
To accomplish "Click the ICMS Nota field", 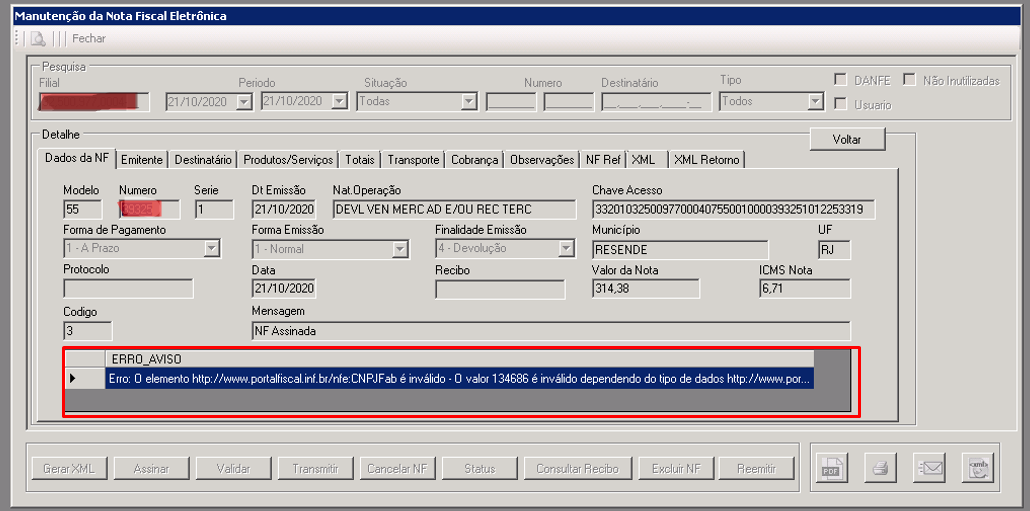I will click(x=805, y=288).
